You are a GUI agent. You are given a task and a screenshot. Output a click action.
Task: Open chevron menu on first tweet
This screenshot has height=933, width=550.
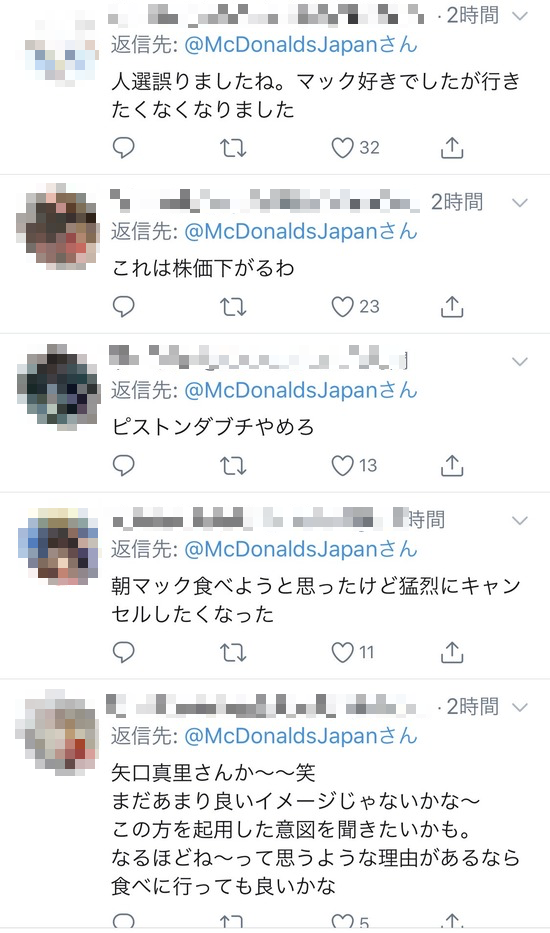520,16
